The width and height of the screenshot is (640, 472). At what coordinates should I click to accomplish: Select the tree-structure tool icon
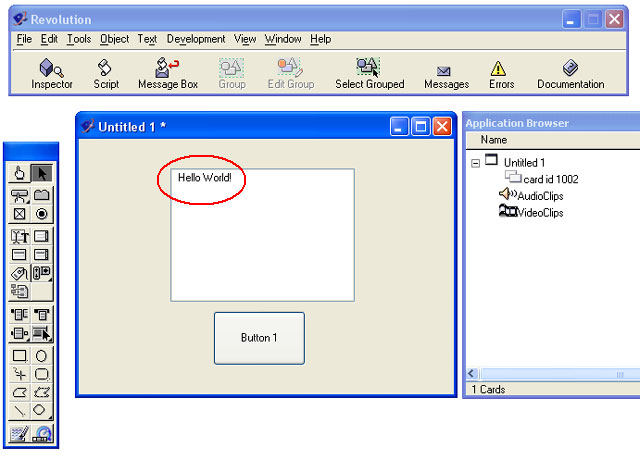pyautogui.click(x=19, y=292)
